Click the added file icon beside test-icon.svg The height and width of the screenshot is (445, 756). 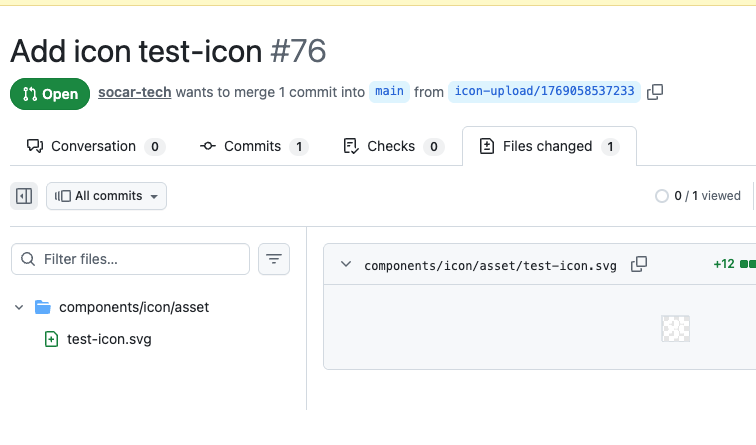51,339
